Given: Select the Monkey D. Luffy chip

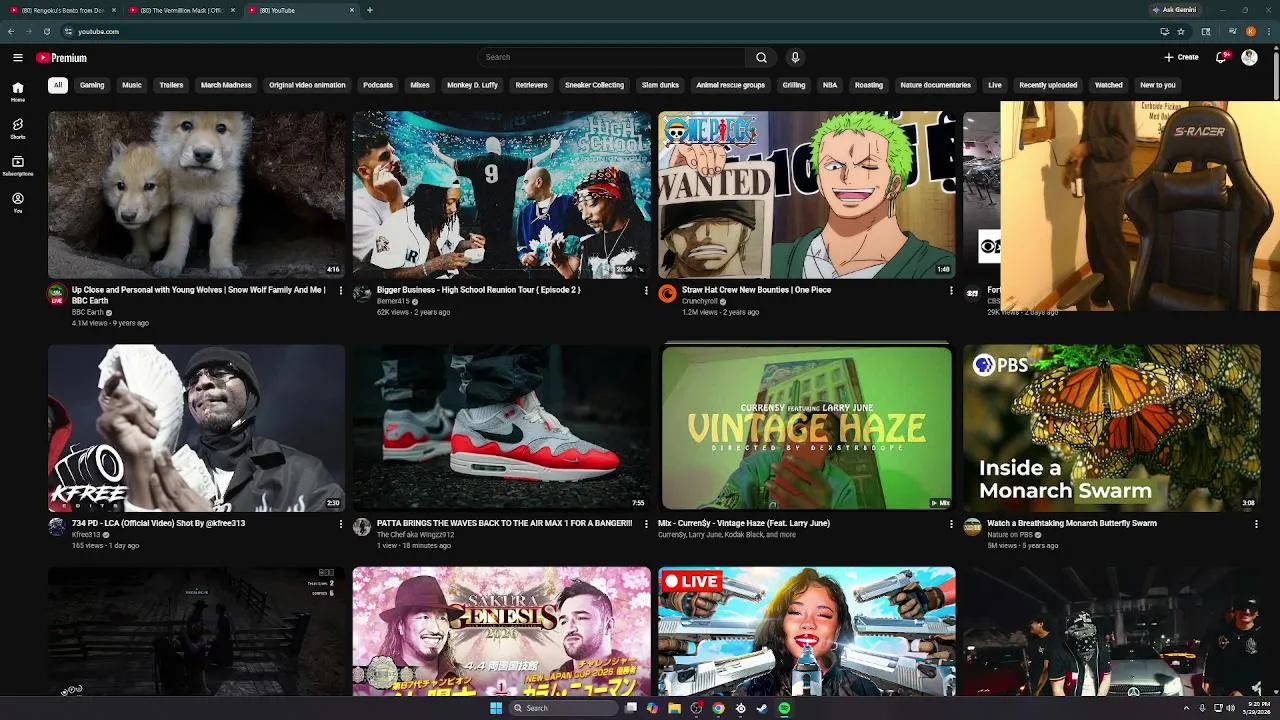Looking at the screenshot, I should [x=472, y=85].
